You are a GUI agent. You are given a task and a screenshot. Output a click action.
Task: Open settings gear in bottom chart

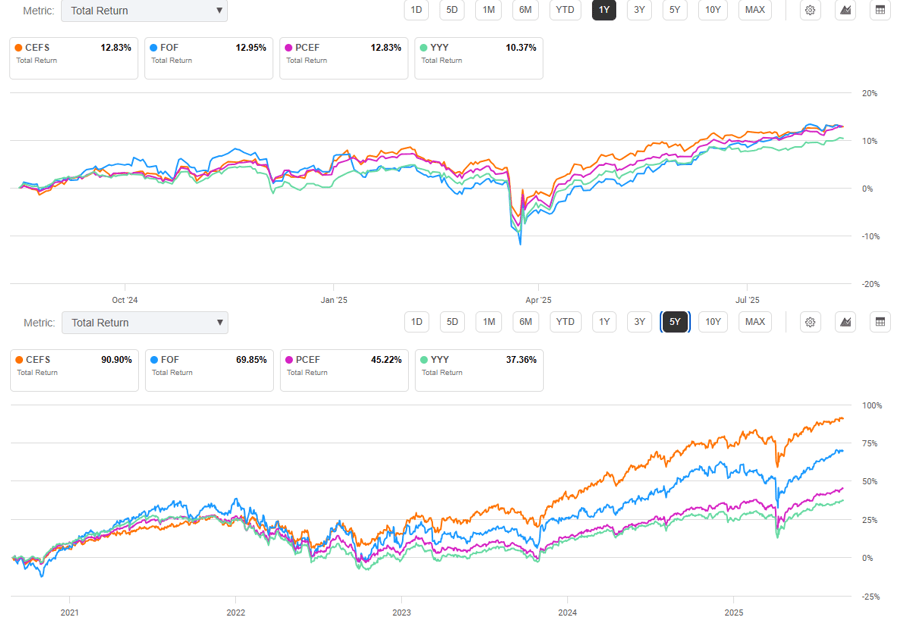pos(810,322)
